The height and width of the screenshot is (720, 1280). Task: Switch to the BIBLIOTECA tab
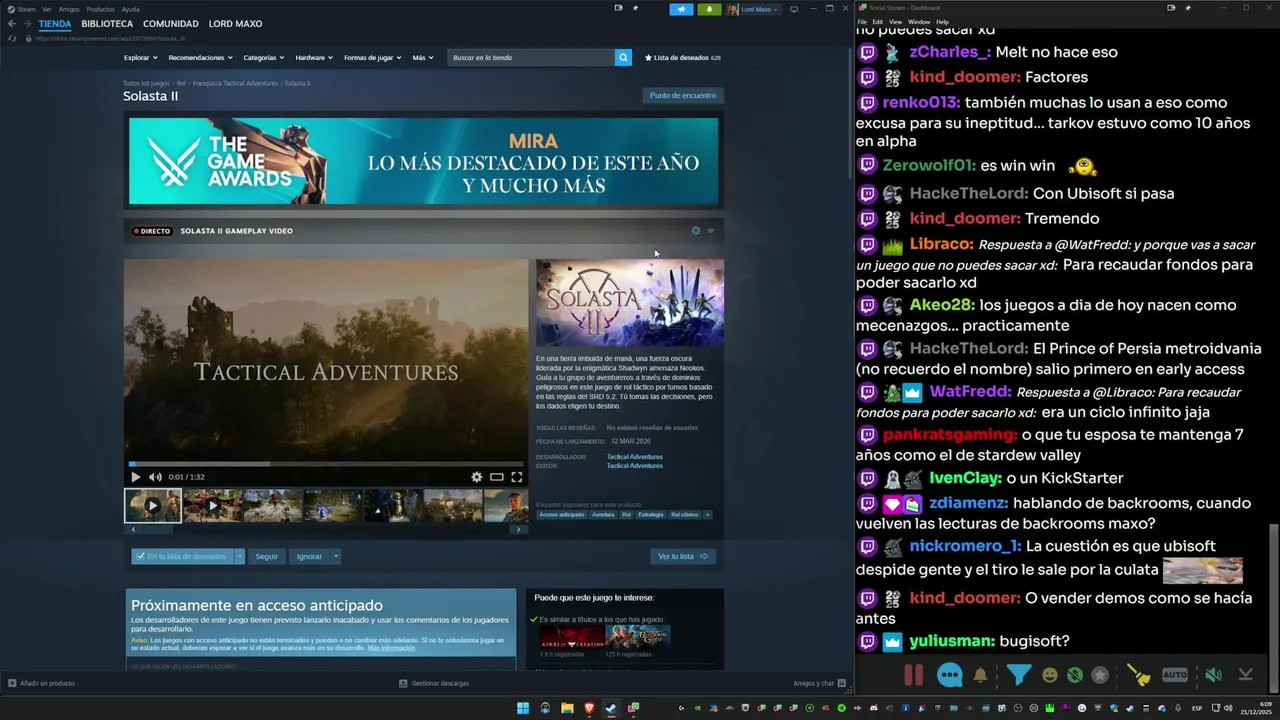tap(107, 23)
